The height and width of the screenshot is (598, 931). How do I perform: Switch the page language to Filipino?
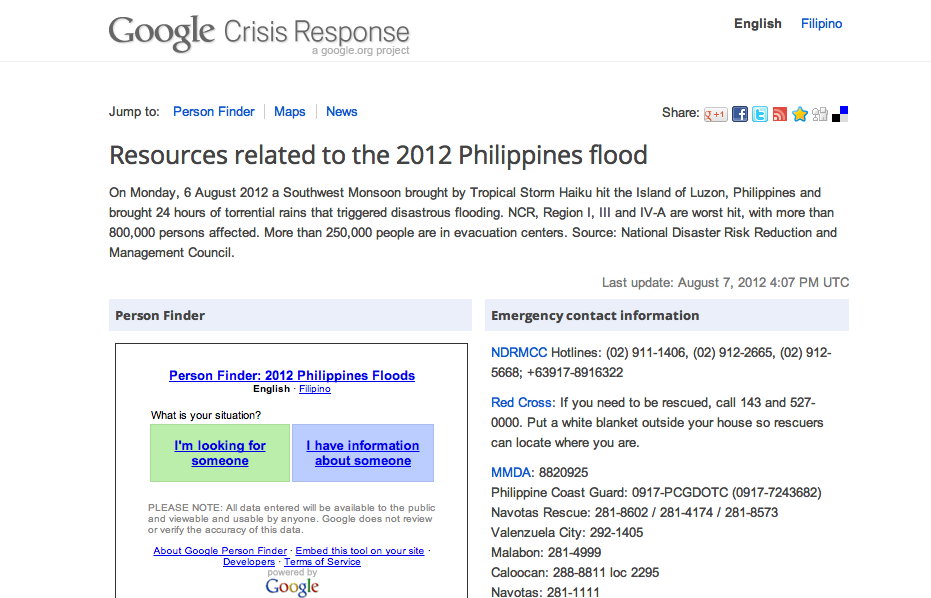pyautogui.click(x=821, y=23)
